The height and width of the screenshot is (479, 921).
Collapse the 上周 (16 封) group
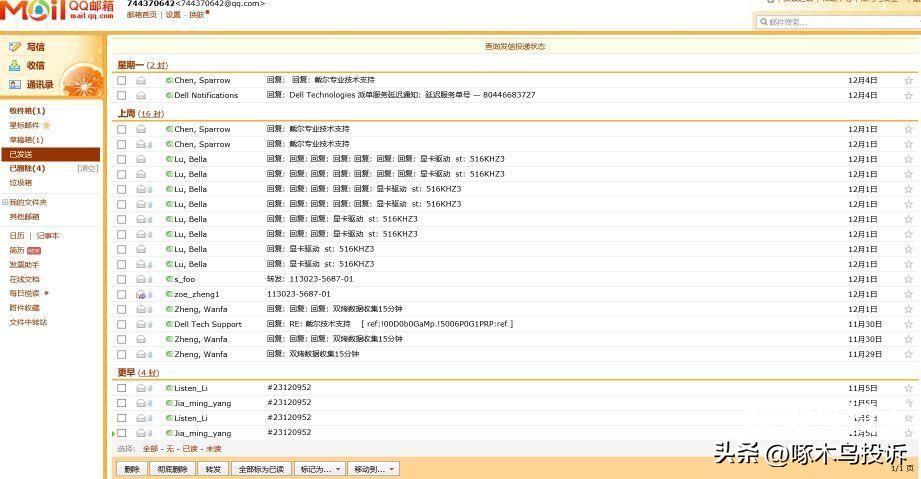[x=140, y=113]
